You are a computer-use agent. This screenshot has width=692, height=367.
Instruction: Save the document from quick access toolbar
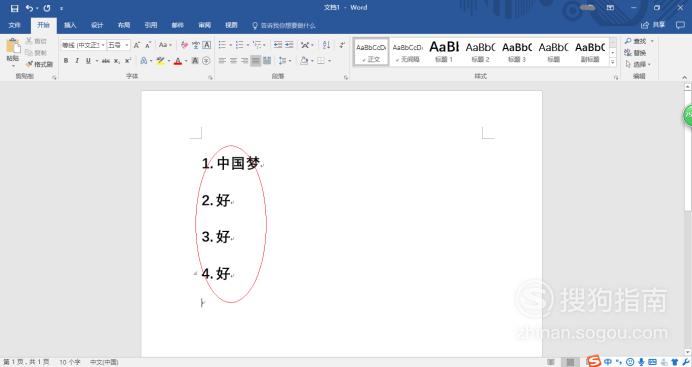pos(14,8)
